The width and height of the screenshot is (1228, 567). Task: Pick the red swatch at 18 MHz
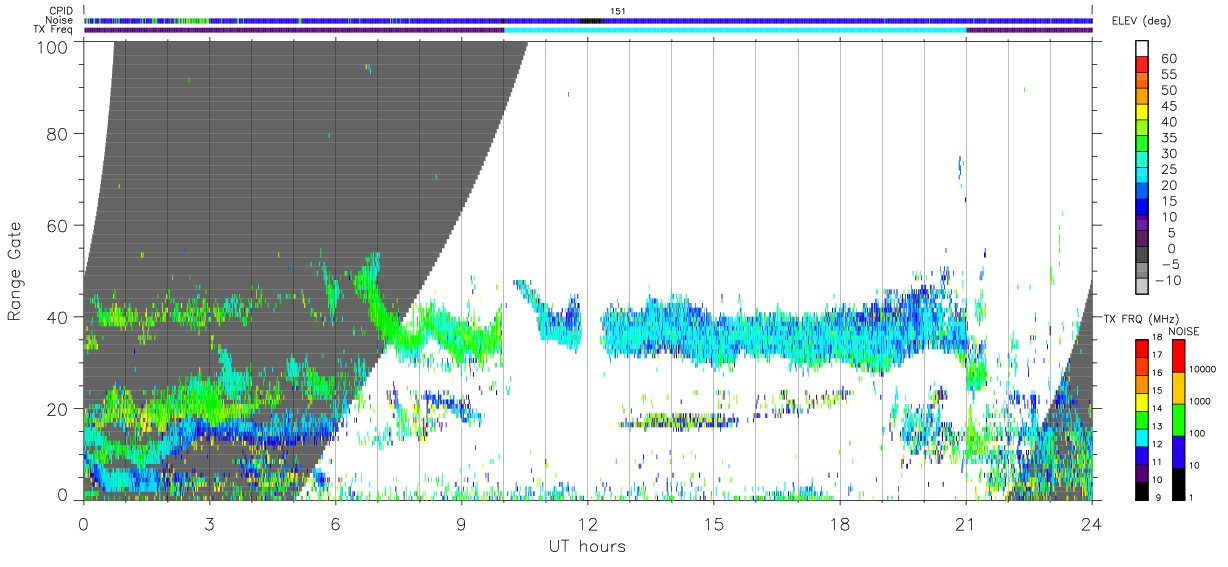tap(1142, 347)
